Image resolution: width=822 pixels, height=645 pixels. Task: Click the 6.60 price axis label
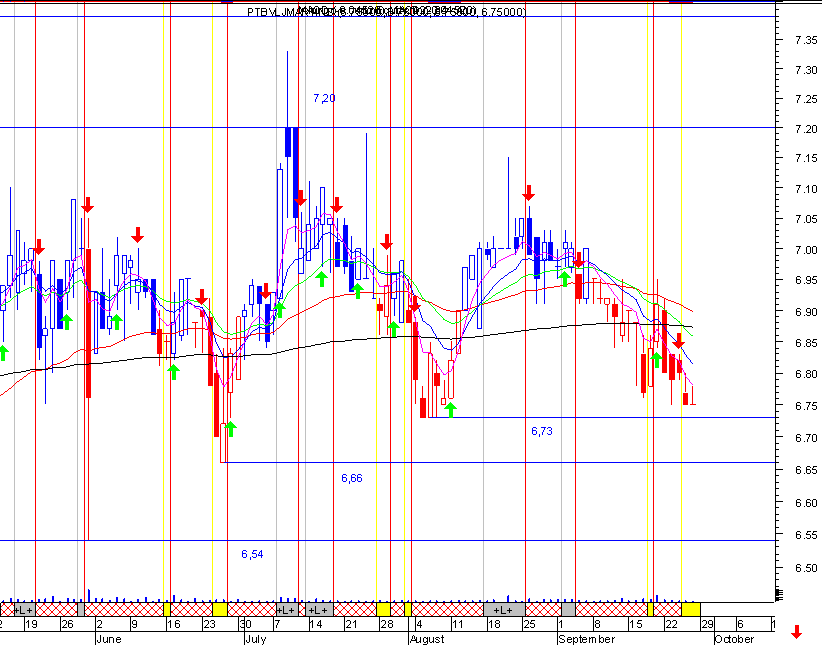click(806, 503)
